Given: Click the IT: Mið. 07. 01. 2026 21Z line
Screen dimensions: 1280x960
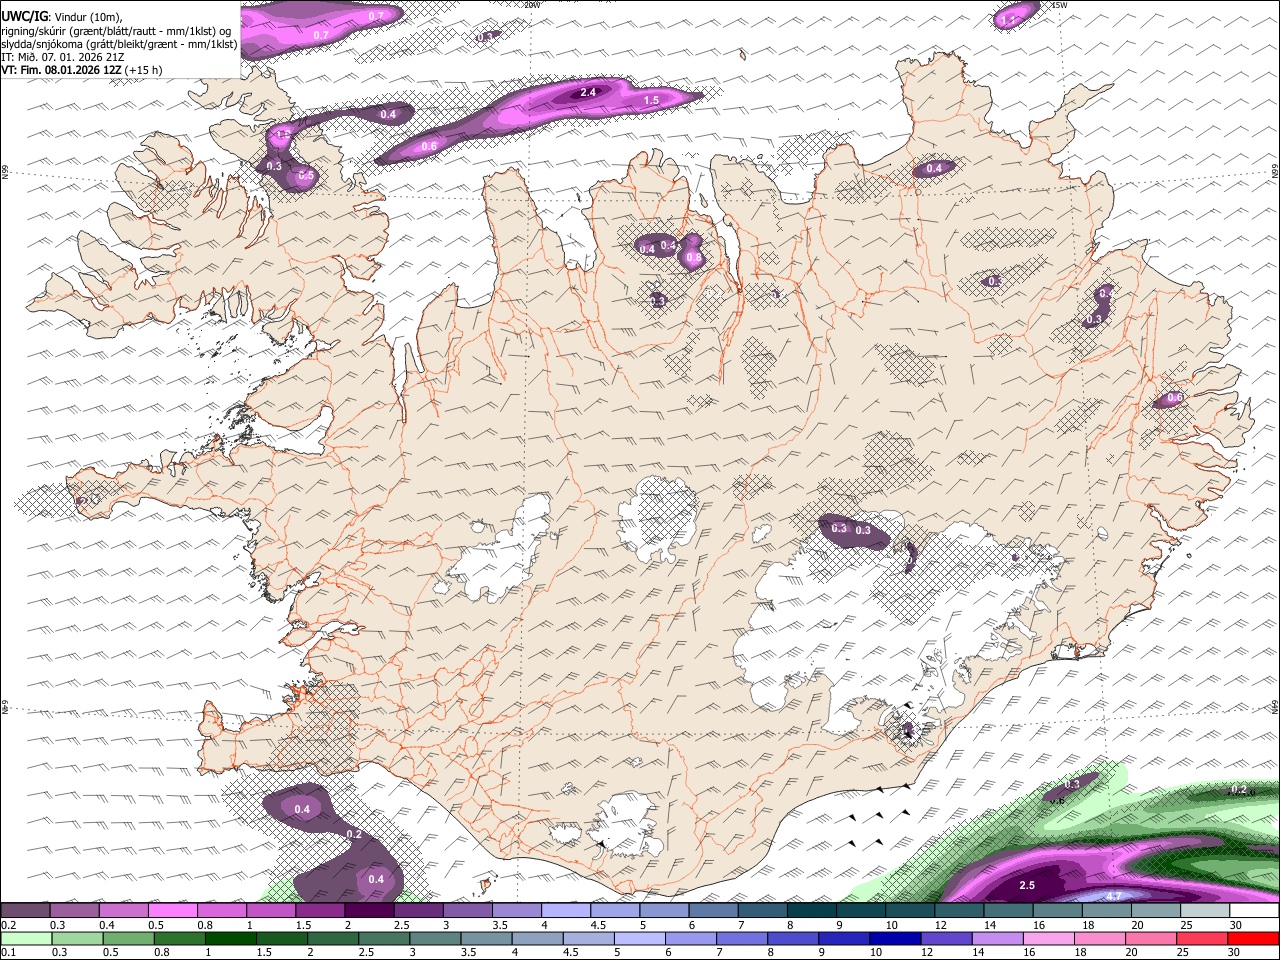Looking at the screenshot, I should click(60, 57).
